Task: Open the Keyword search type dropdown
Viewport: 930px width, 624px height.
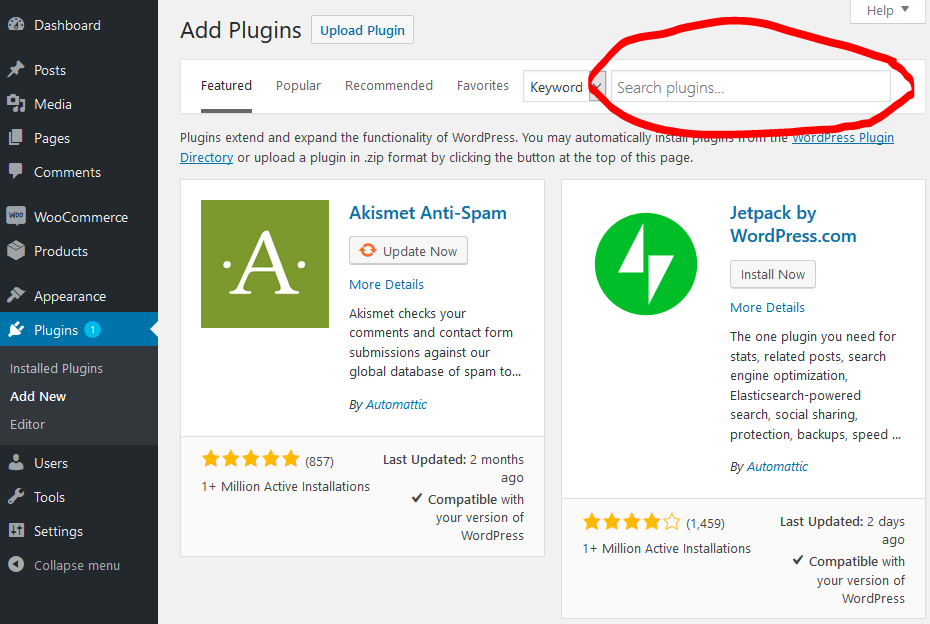Action: click(x=564, y=87)
